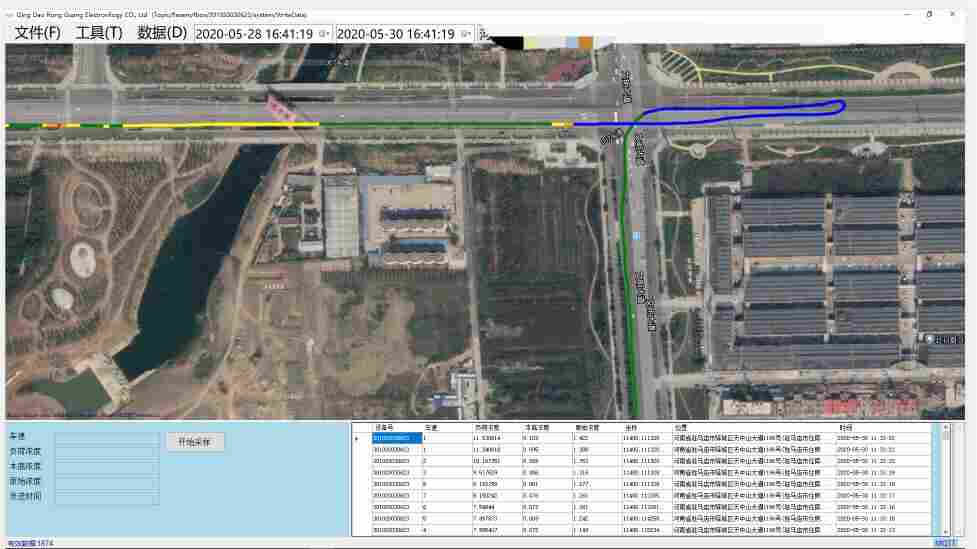Click the query button beside the end date

pyautogui.click(x=483, y=33)
